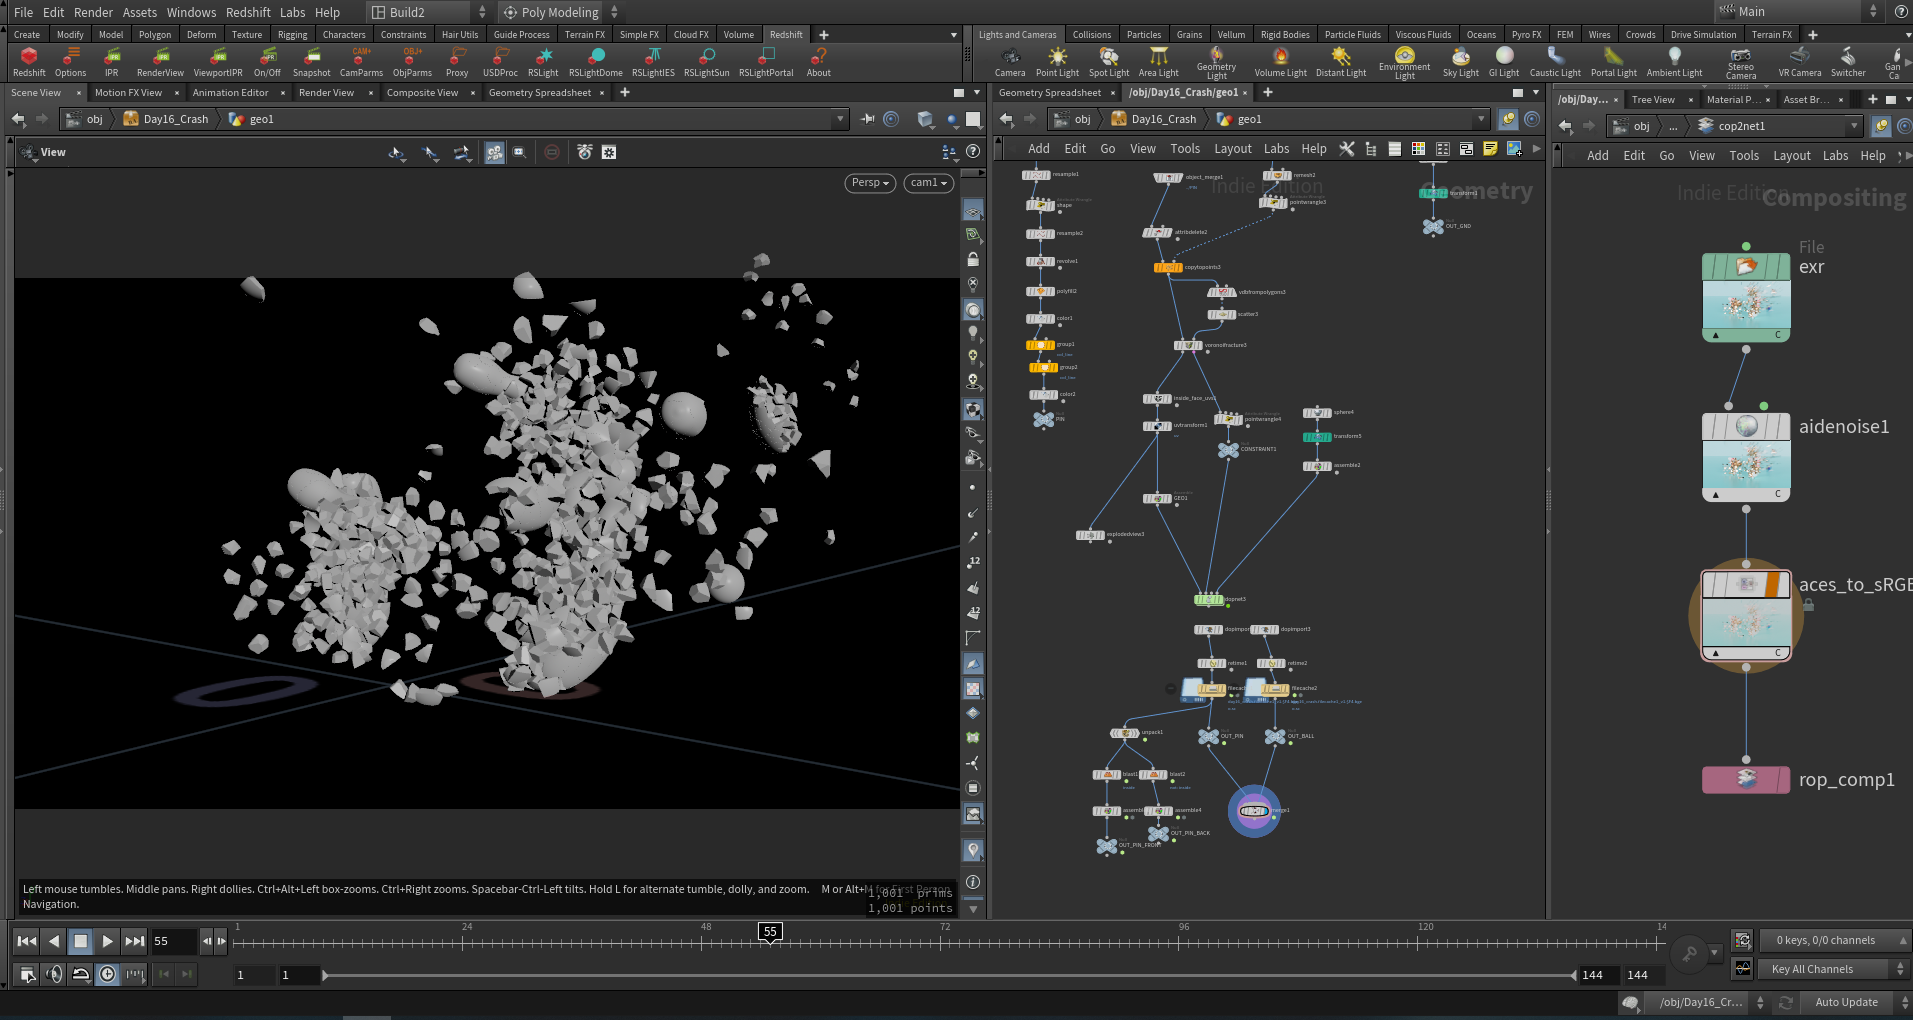
Task: Open the Windows menu
Action: pyautogui.click(x=191, y=12)
